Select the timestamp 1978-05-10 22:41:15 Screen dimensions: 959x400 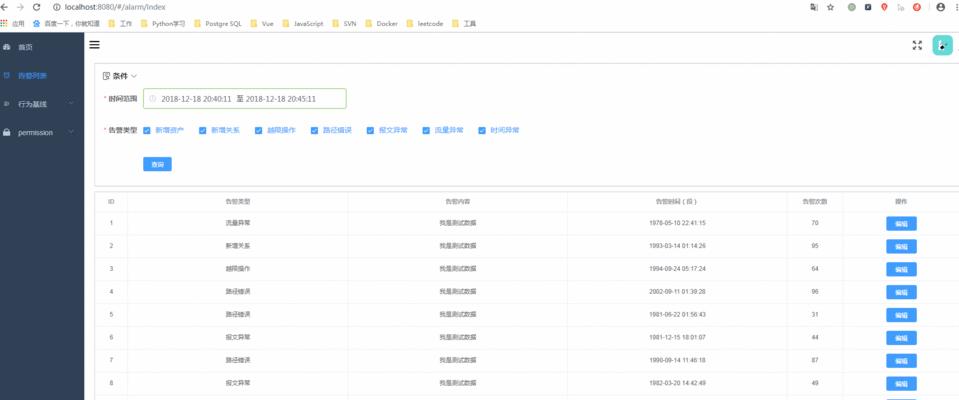(677, 223)
